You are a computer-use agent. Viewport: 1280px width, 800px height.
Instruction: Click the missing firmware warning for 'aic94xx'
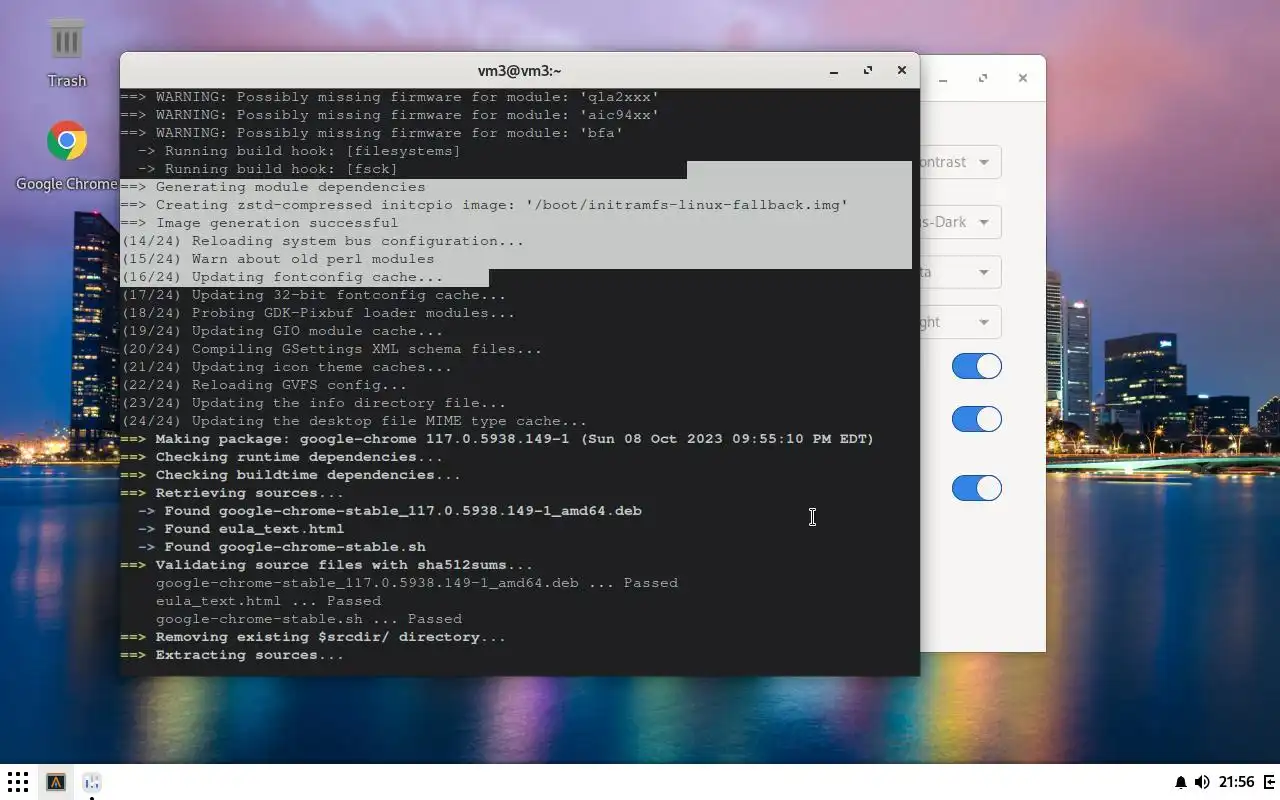click(390, 115)
